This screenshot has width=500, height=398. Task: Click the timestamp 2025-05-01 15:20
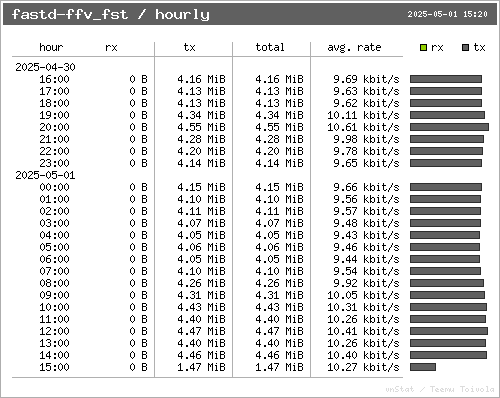(447, 14)
